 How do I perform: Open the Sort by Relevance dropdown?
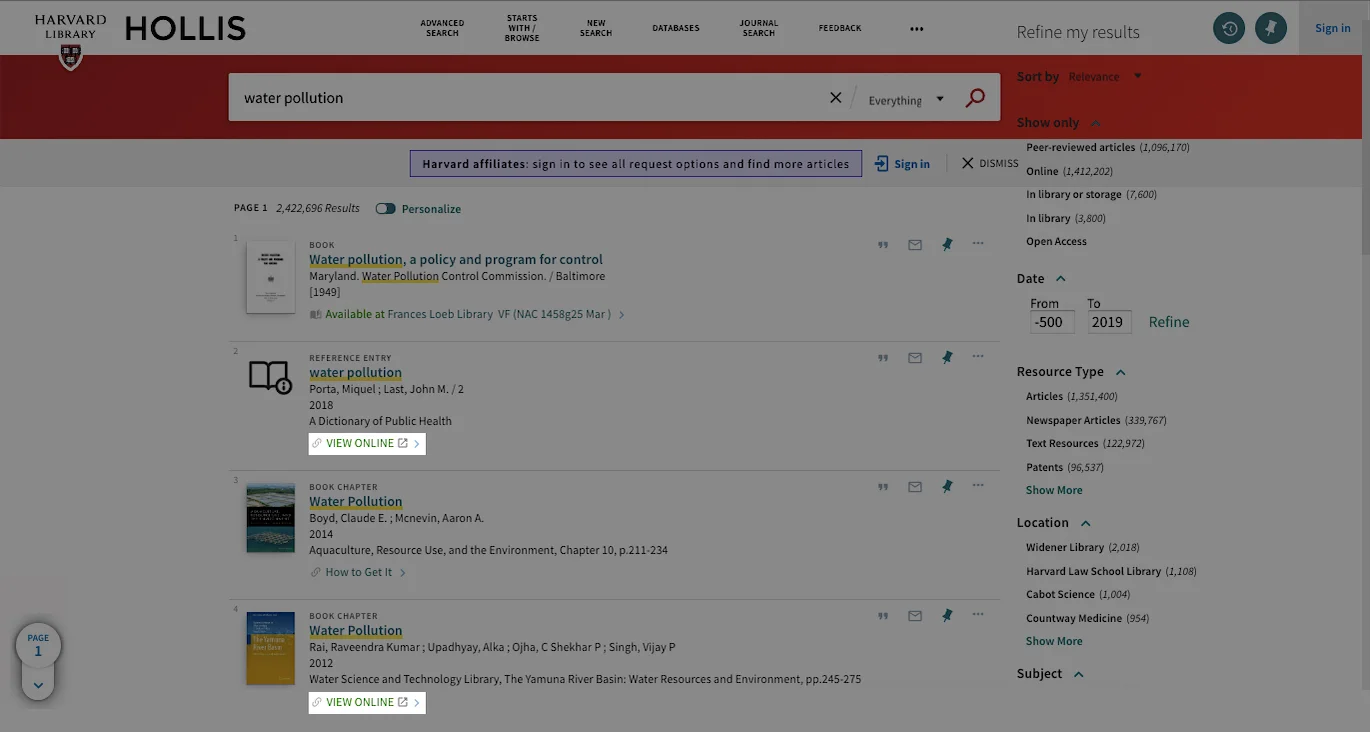[x=1104, y=77]
